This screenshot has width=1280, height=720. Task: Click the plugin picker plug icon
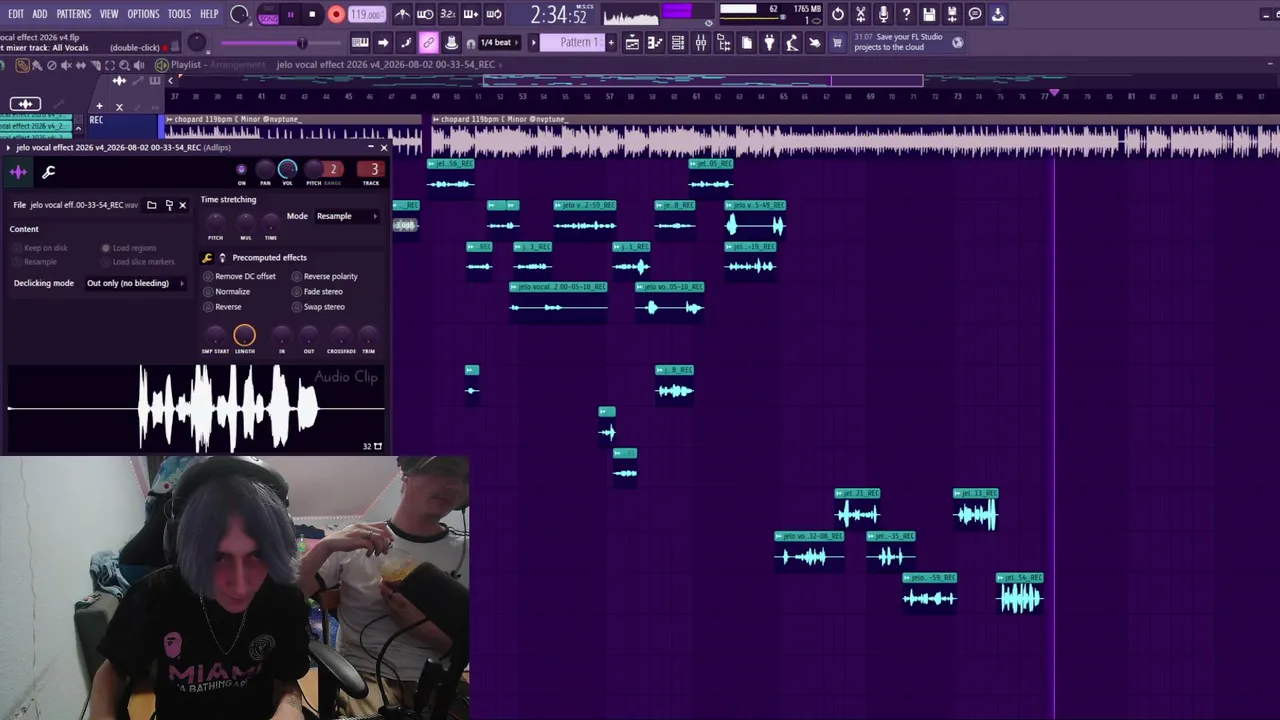[x=769, y=43]
